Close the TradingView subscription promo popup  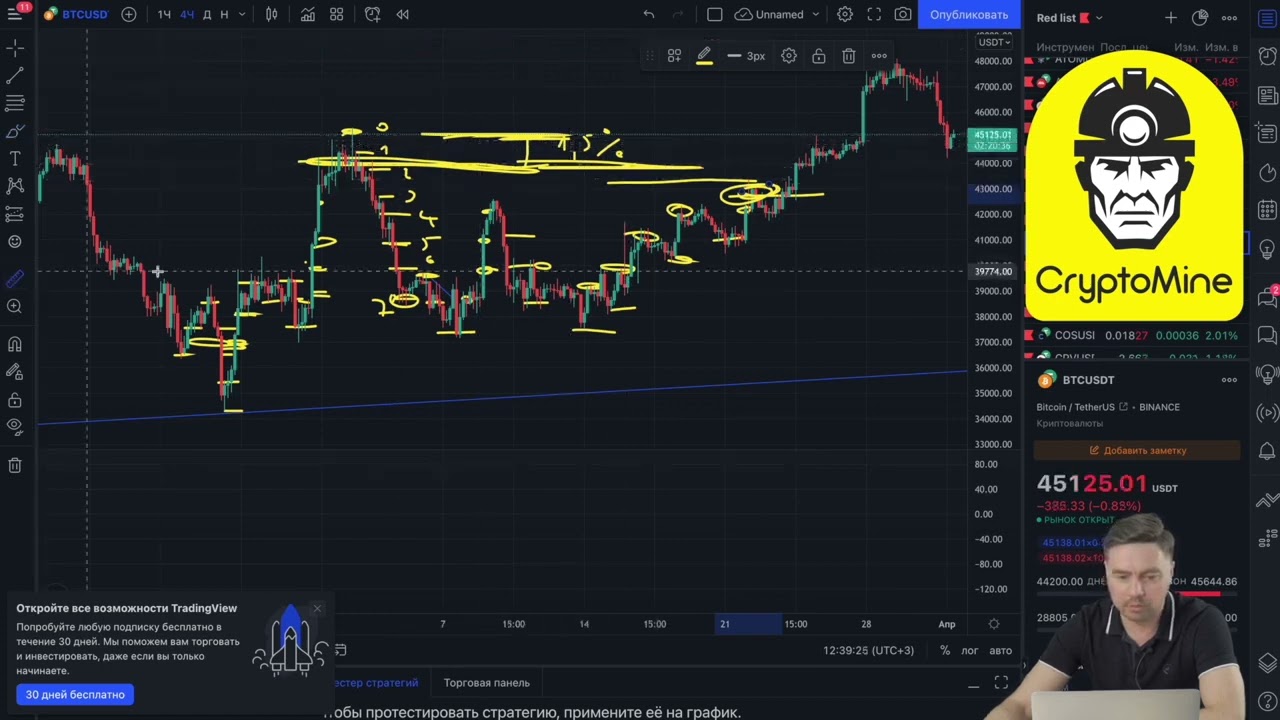coord(317,608)
